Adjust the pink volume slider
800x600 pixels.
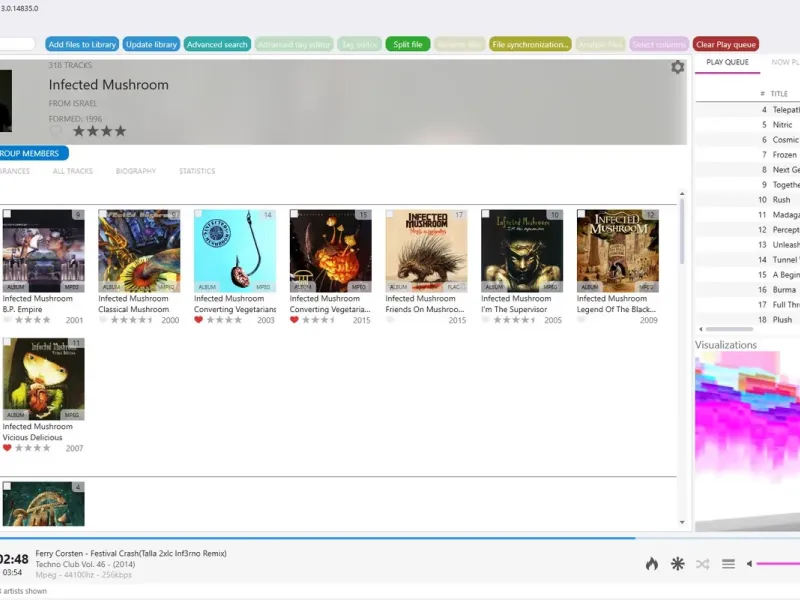pos(778,564)
